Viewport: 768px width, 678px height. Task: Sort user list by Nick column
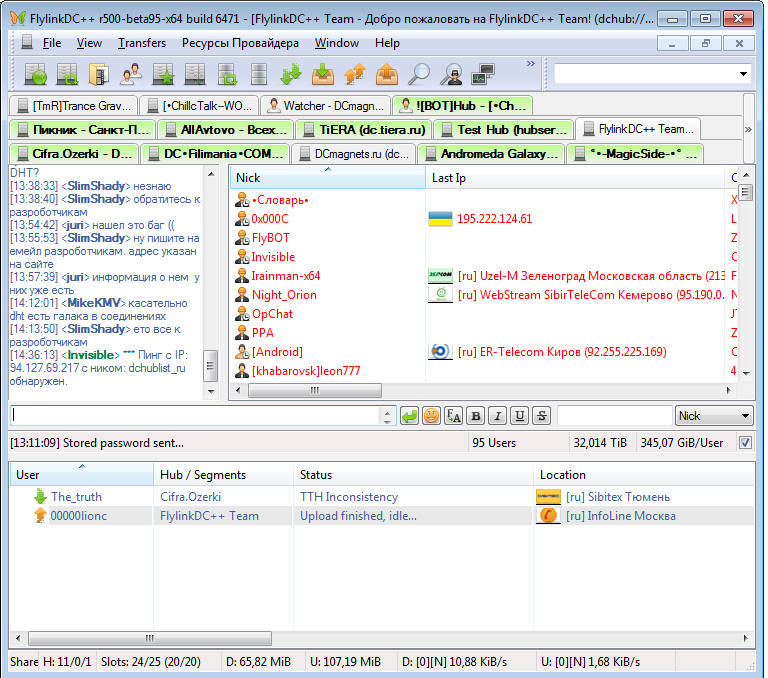click(327, 177)
